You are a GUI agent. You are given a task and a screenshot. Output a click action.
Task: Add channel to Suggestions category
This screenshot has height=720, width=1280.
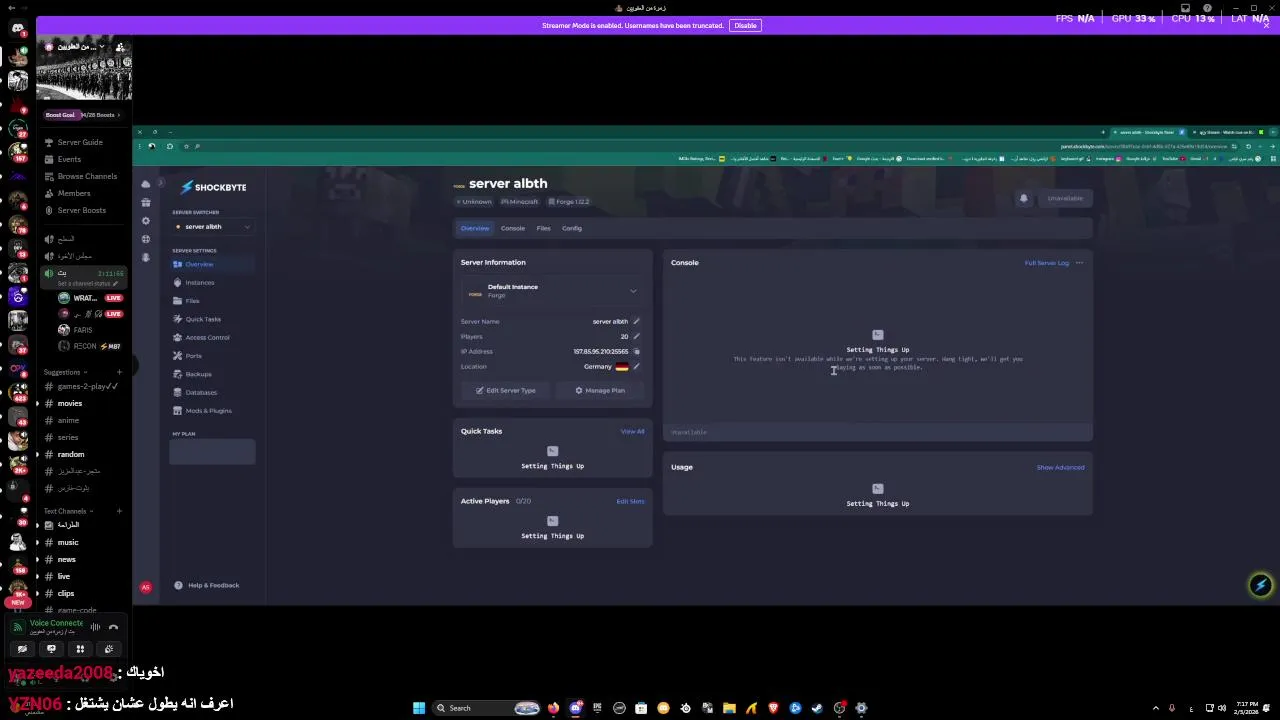click(119, 372)
